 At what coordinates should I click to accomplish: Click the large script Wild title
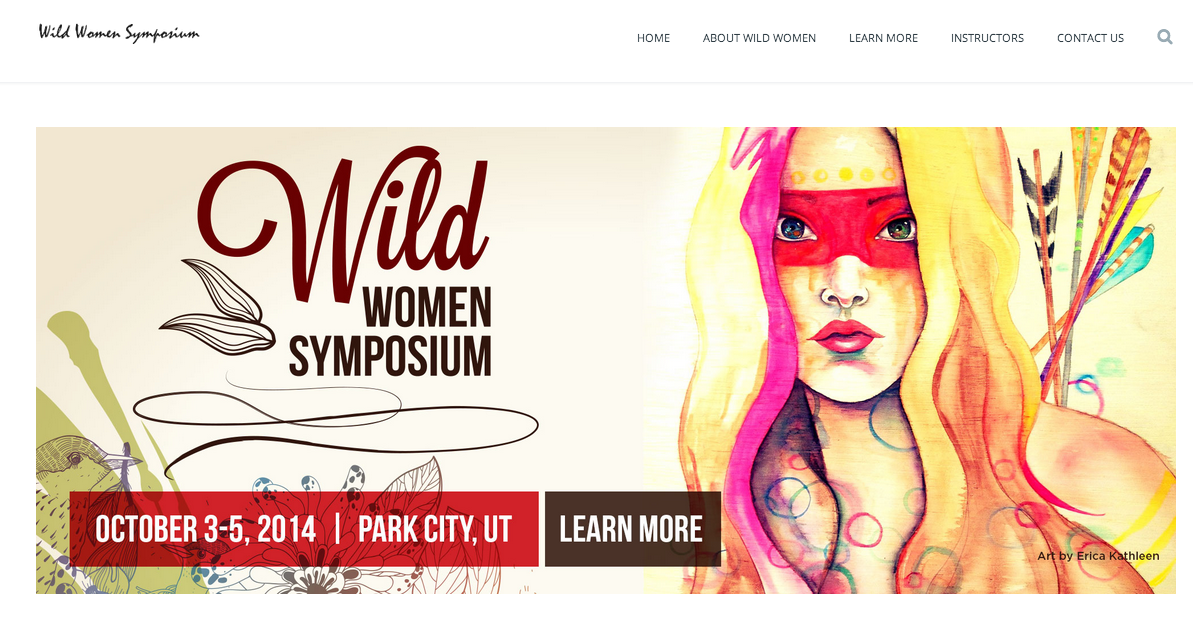pyautogui.click(x=344, y=226)
